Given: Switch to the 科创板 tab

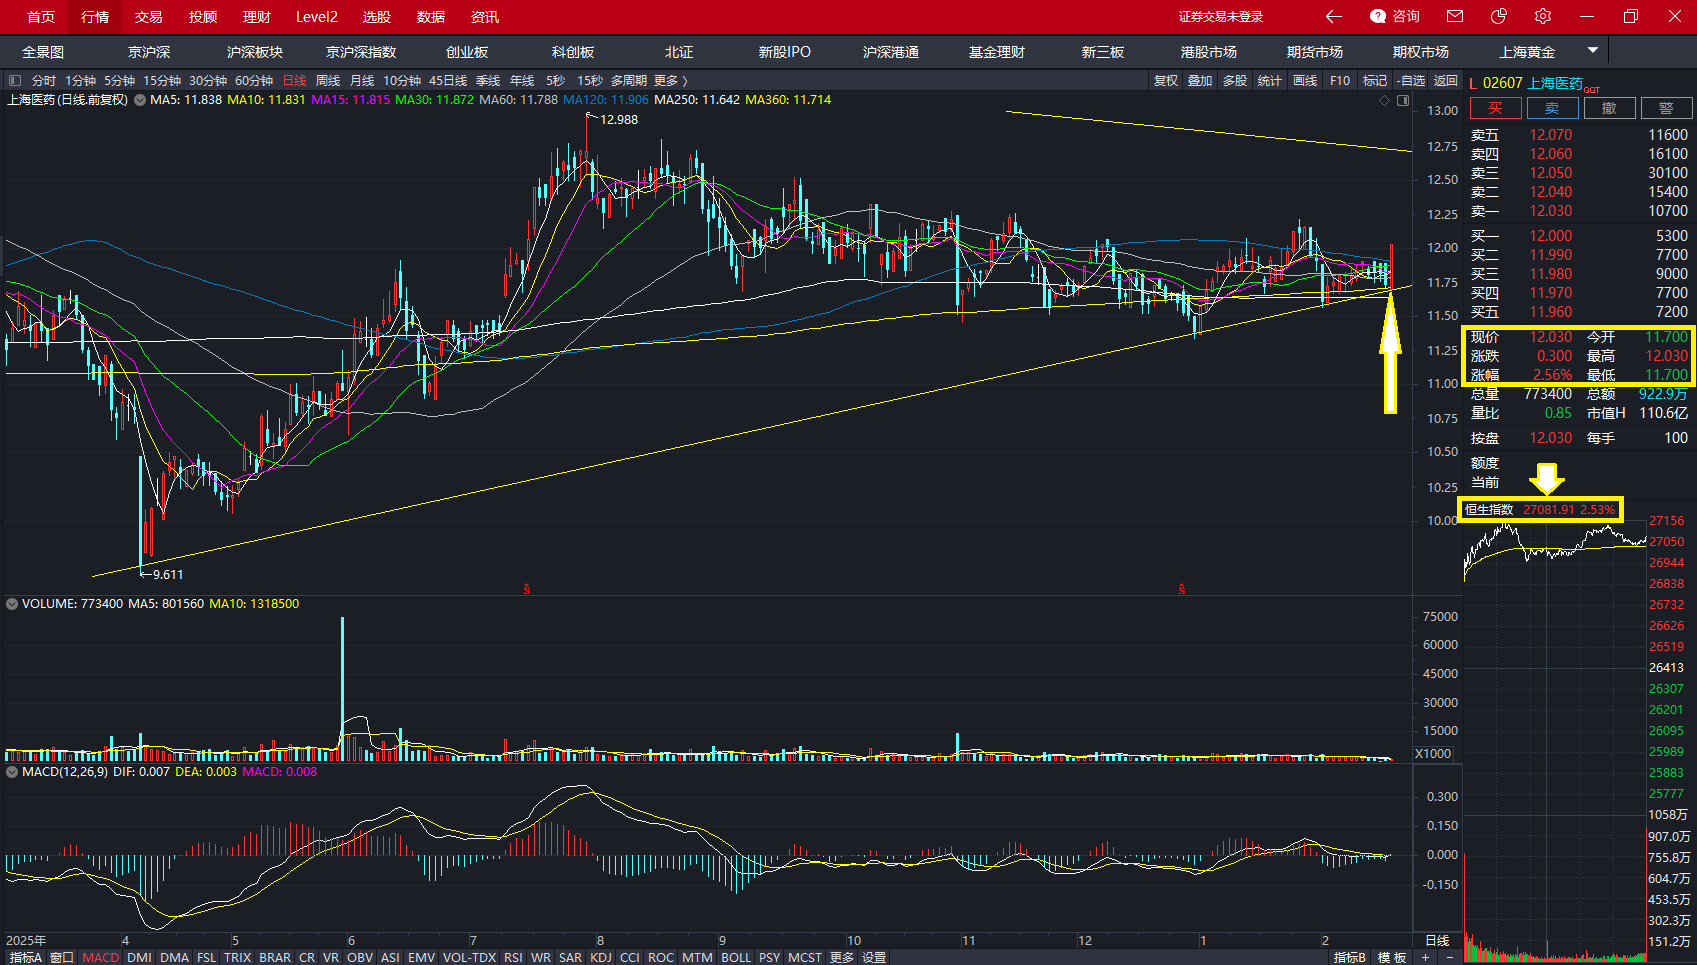Looking at the screenshot, I should click(x=573, y=52).
